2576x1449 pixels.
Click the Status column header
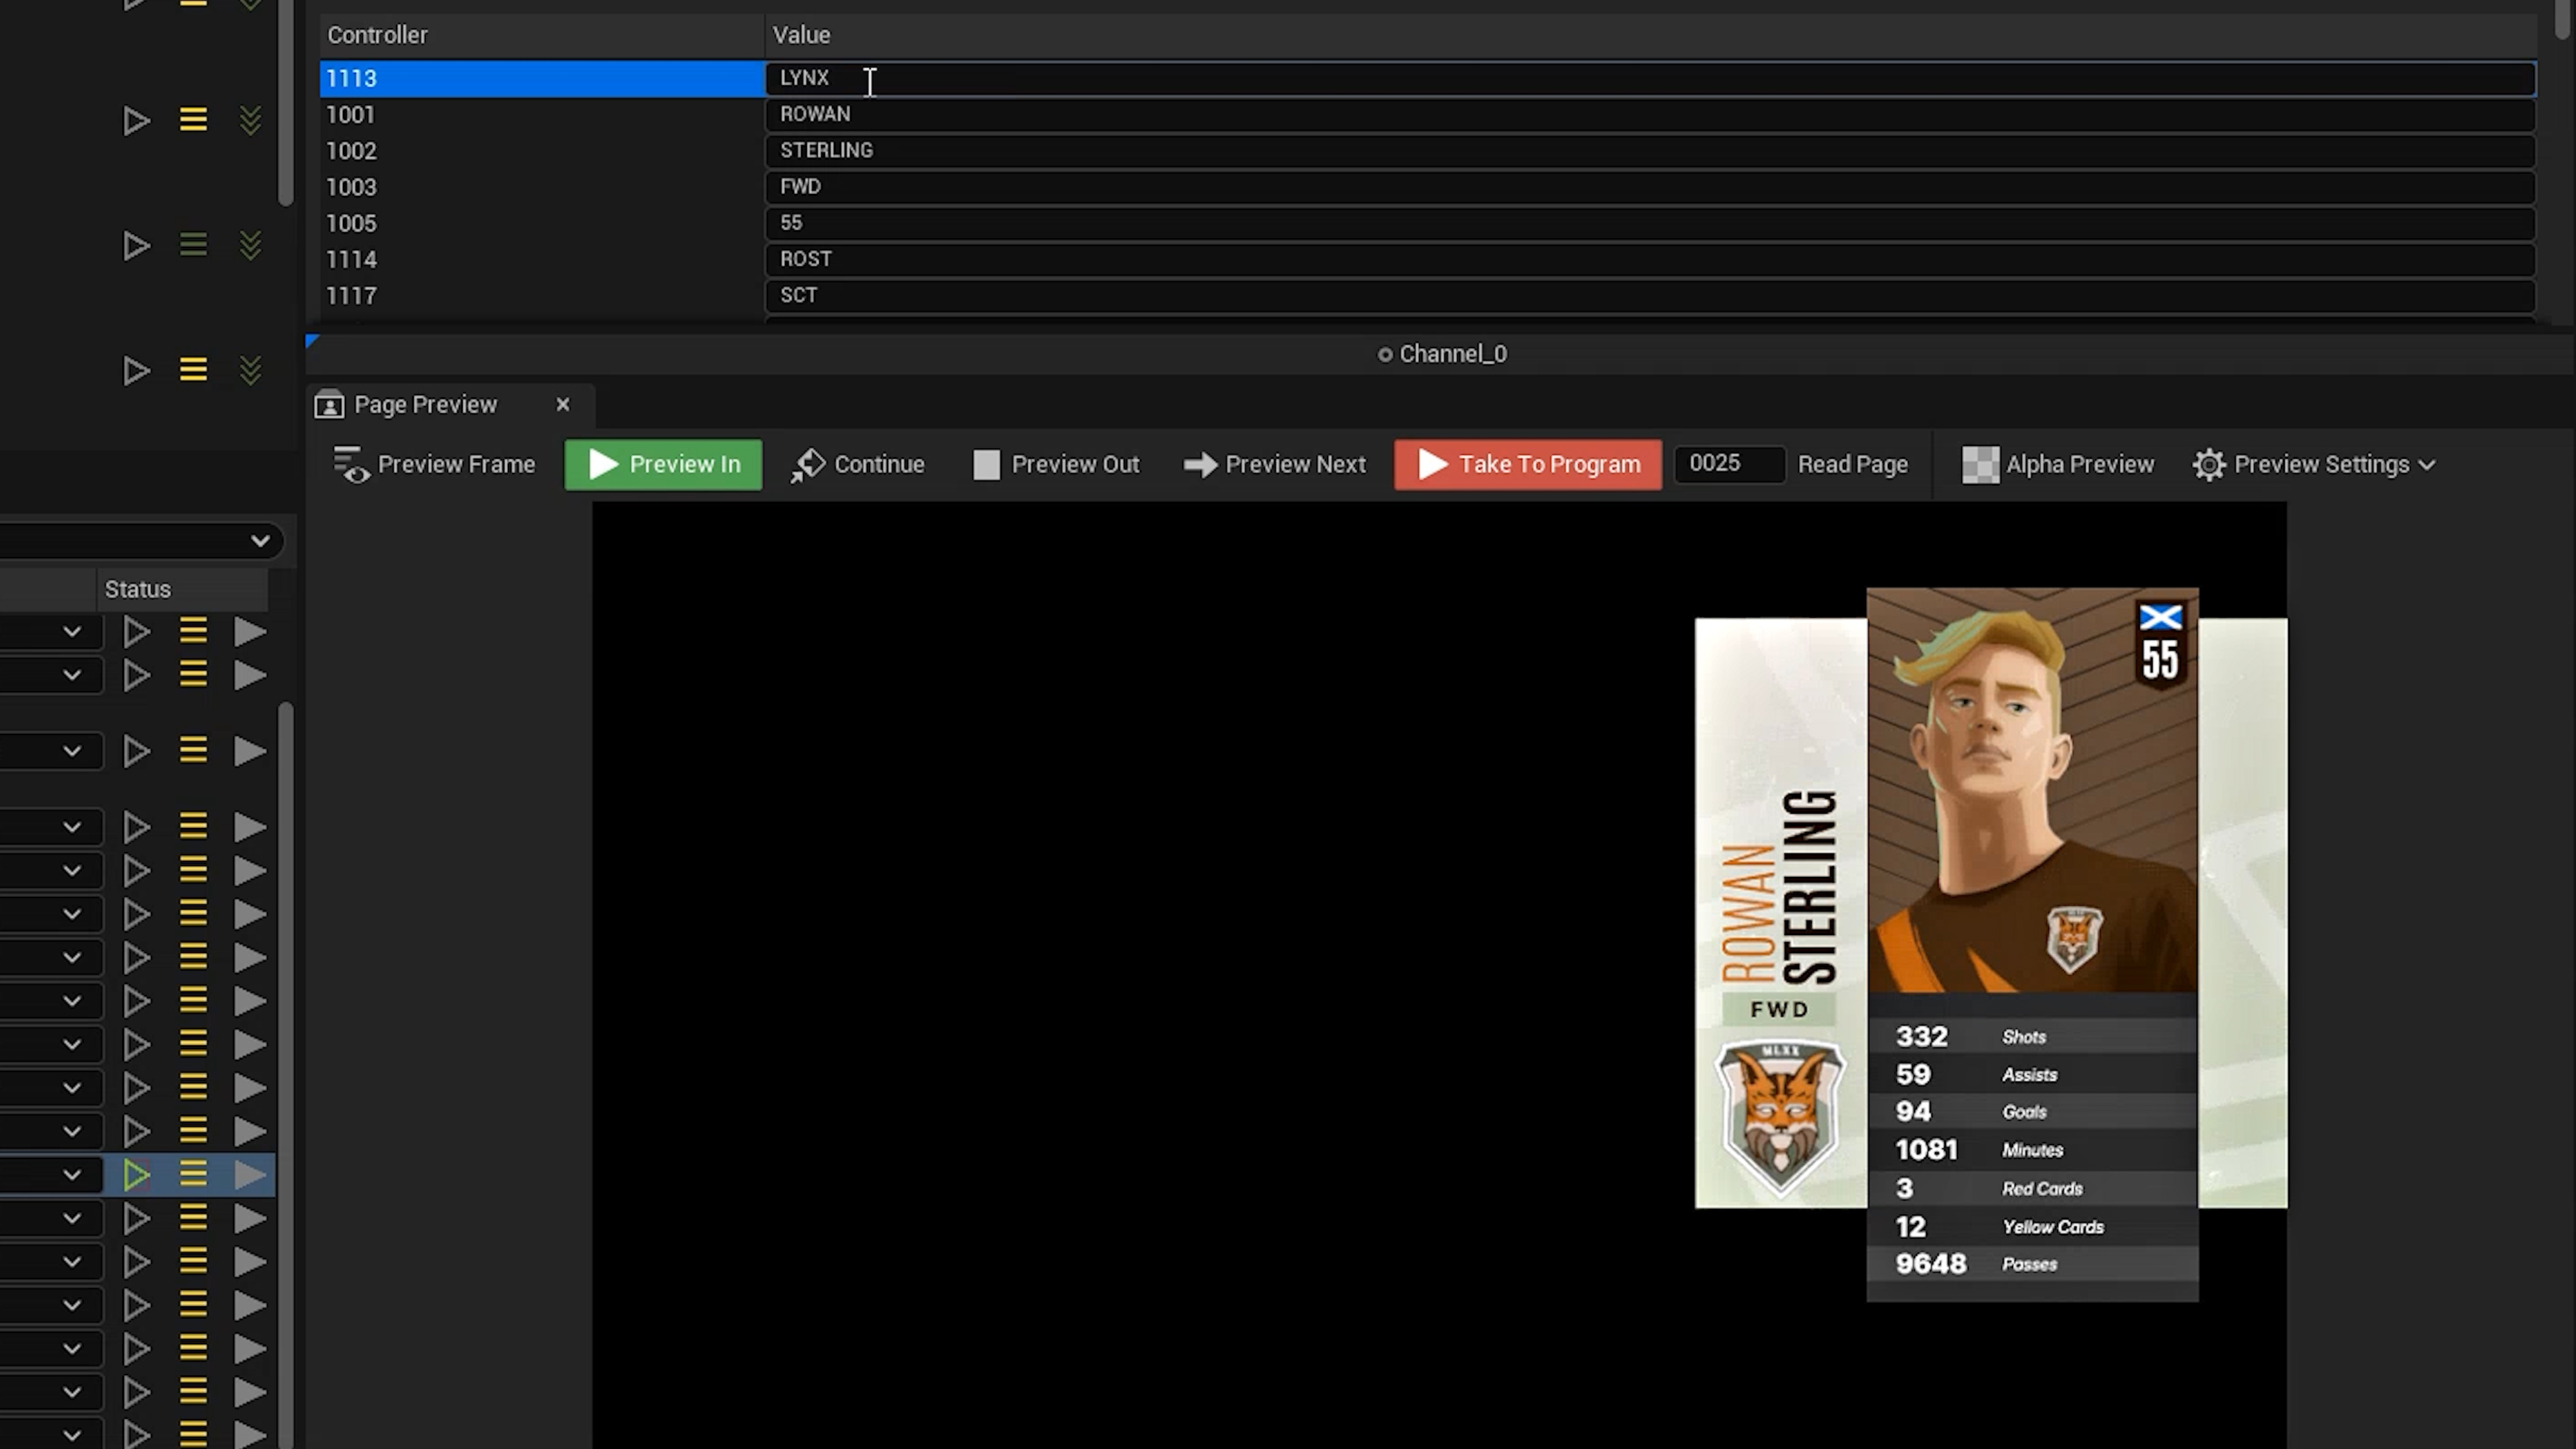(x=138, y=589)
